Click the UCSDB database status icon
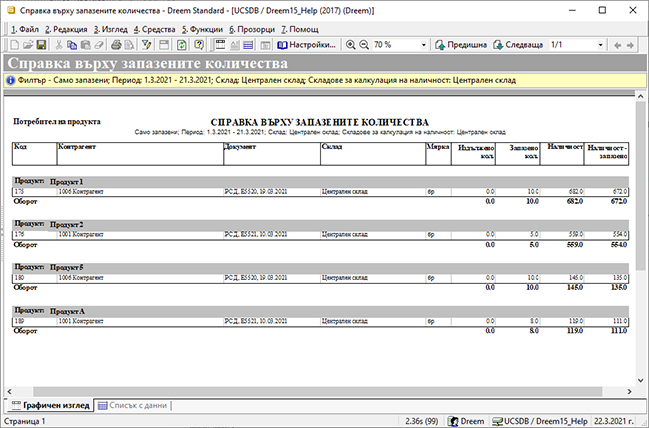 [497, 421]
